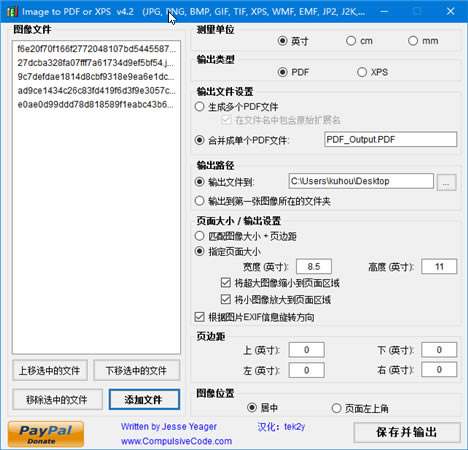
Task: Click the app icon in title bar
Action: pyautogui.click(x=12, y=12)
